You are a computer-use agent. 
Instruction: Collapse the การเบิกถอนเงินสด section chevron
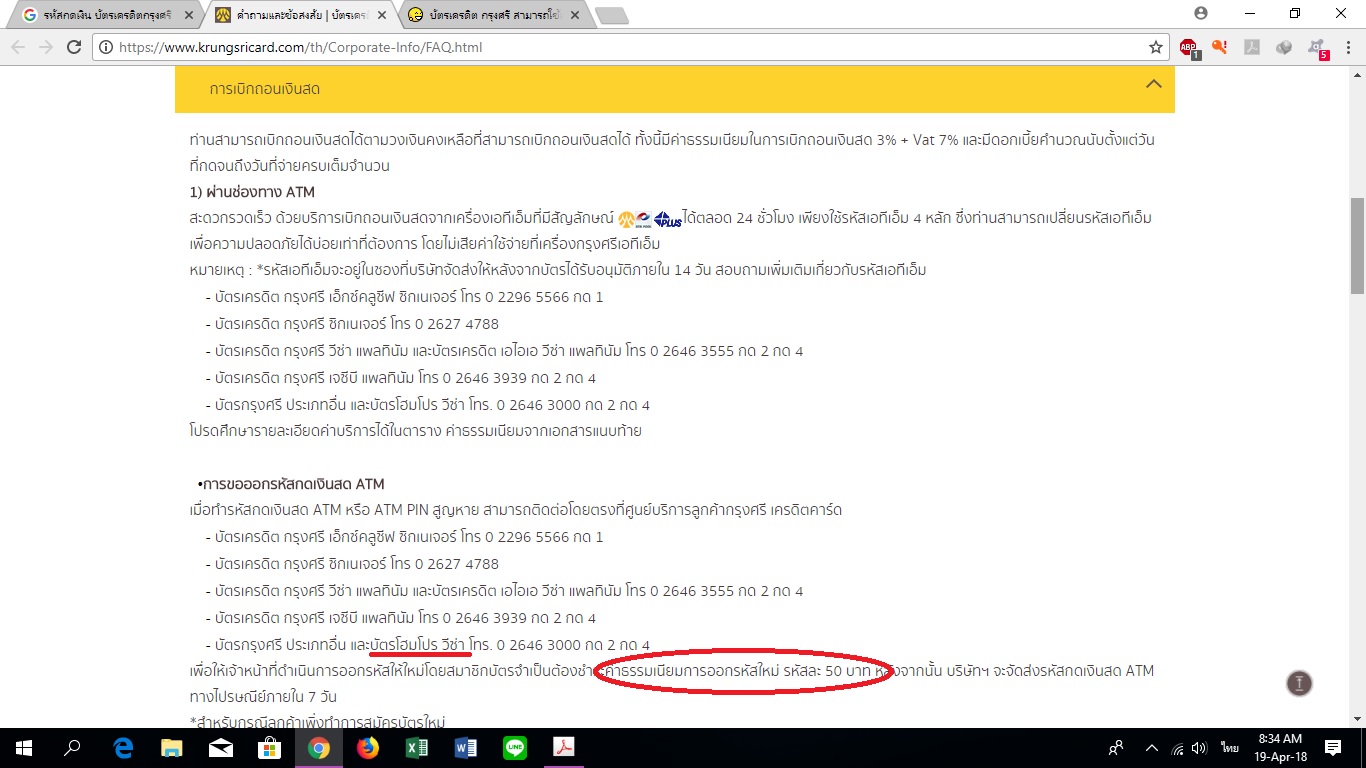1154,84
